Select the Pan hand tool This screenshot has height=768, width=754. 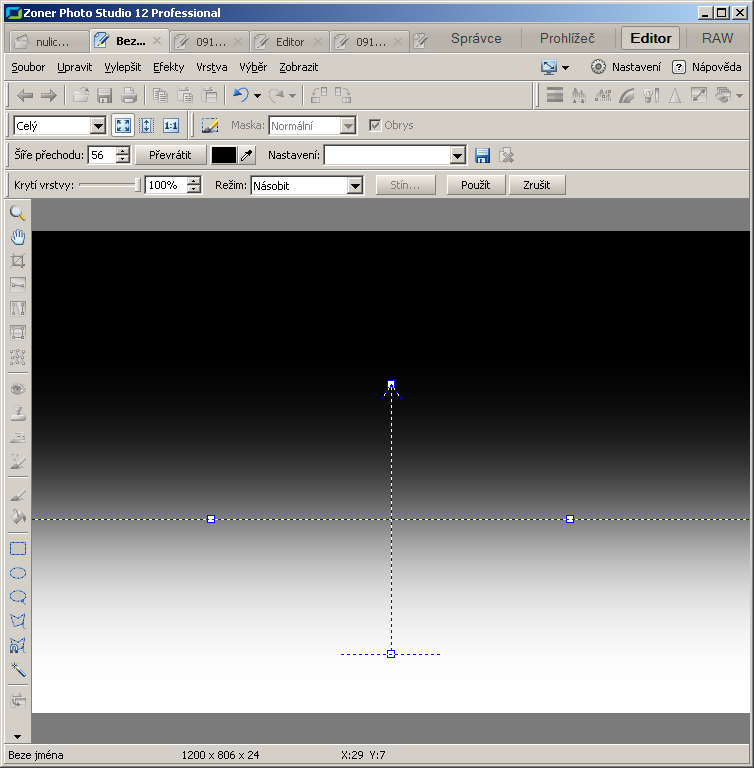pos(18,237)
